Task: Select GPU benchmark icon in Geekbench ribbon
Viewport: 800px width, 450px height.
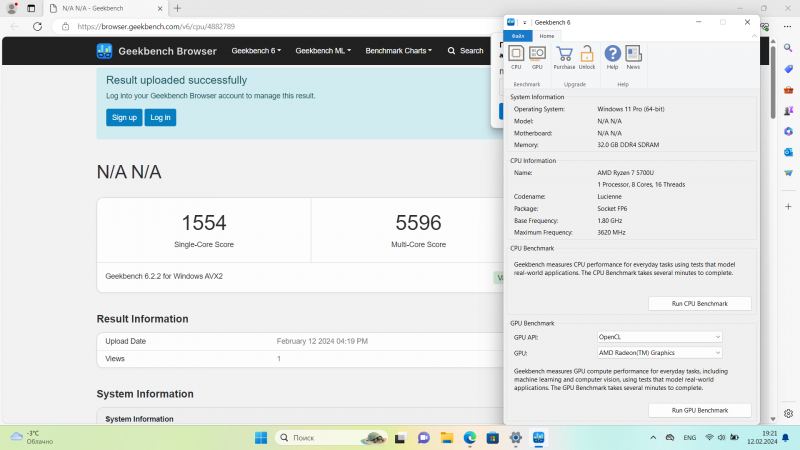Action: 537,57
